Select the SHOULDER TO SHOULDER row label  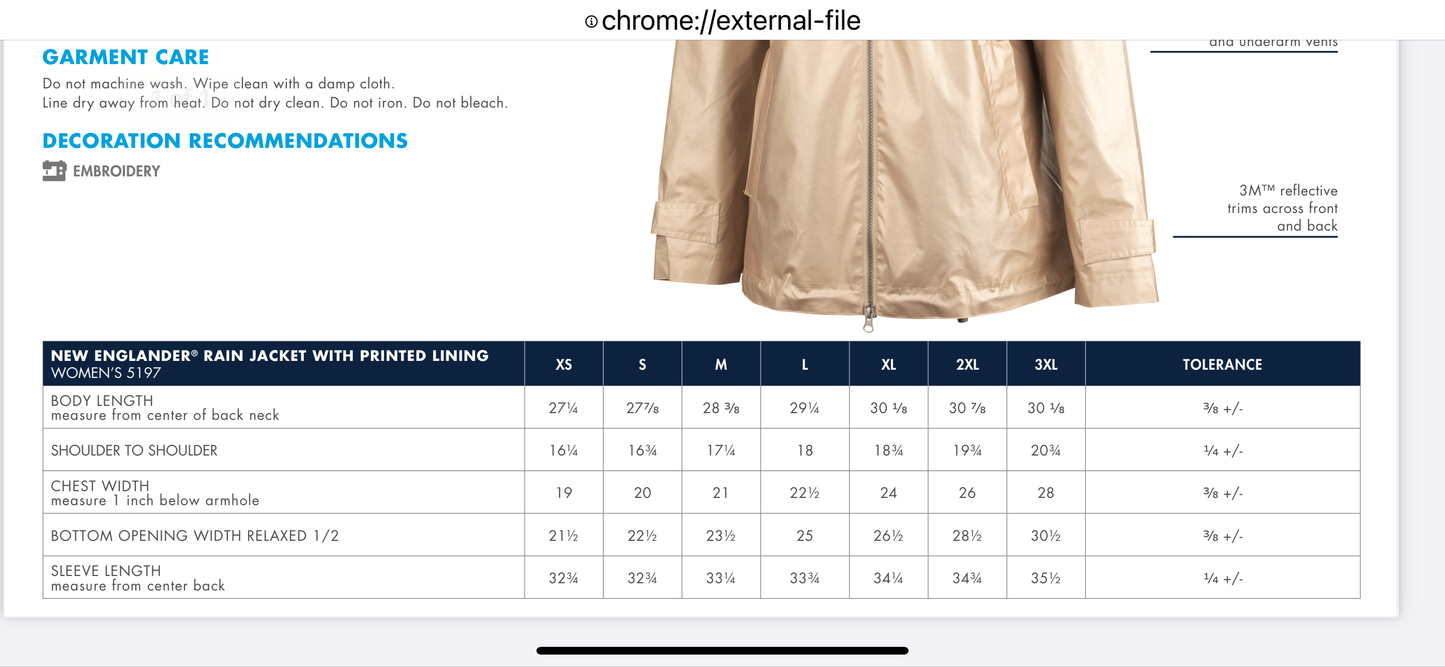(134, 451)
